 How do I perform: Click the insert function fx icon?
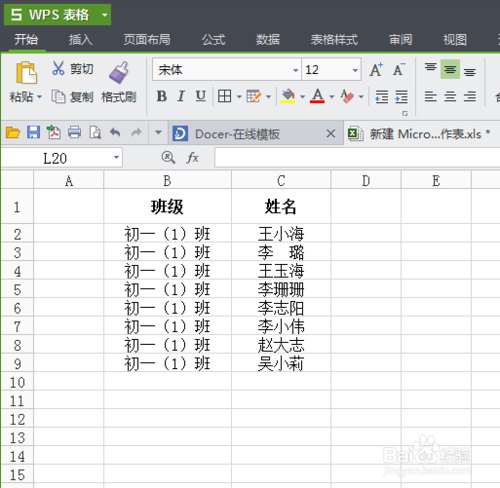193,157
